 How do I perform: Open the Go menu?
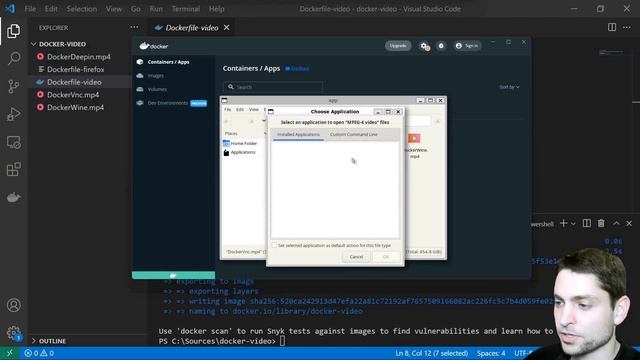[x=136, y=9]
